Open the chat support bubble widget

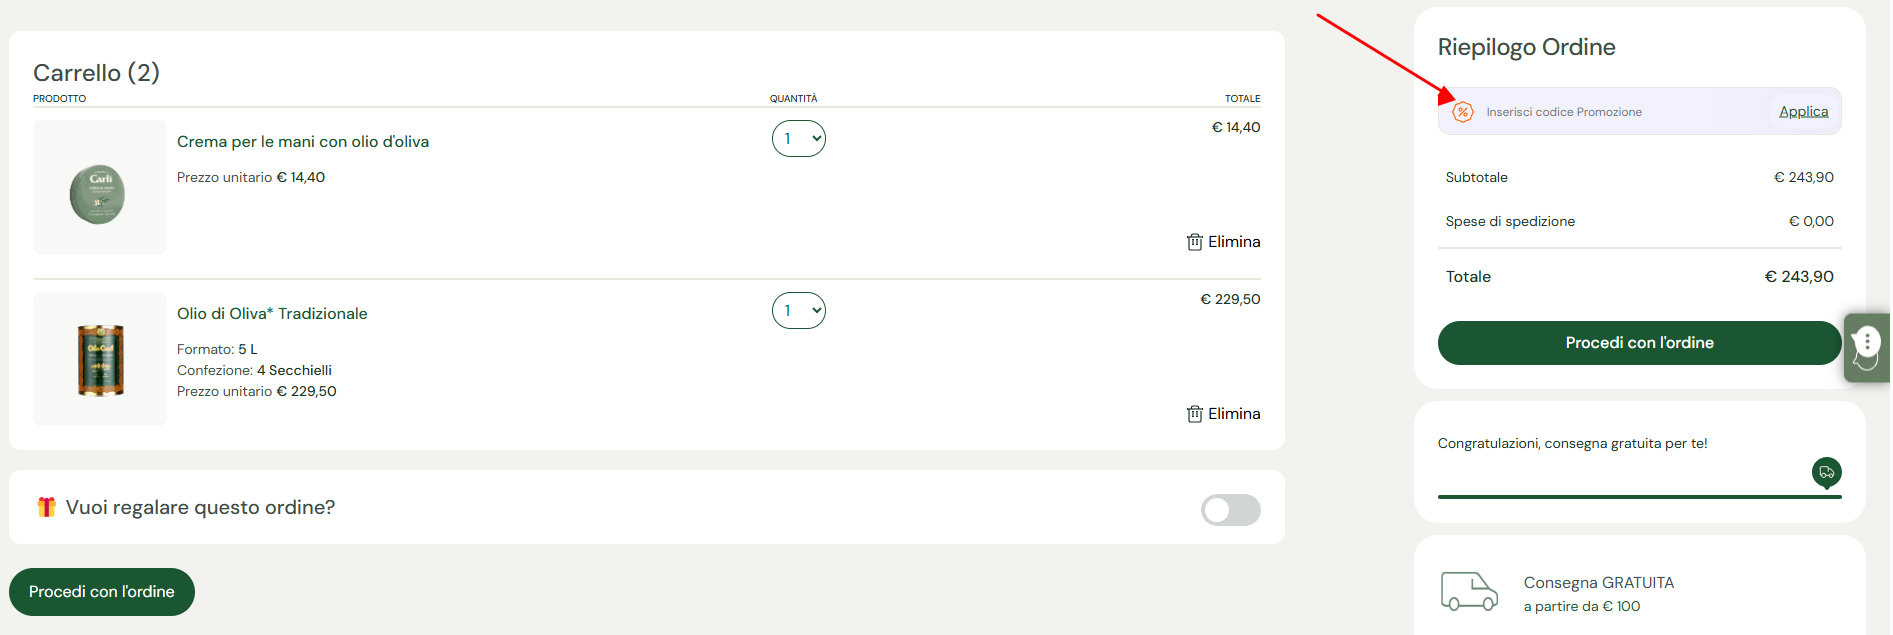click(x=1866, y=347)
